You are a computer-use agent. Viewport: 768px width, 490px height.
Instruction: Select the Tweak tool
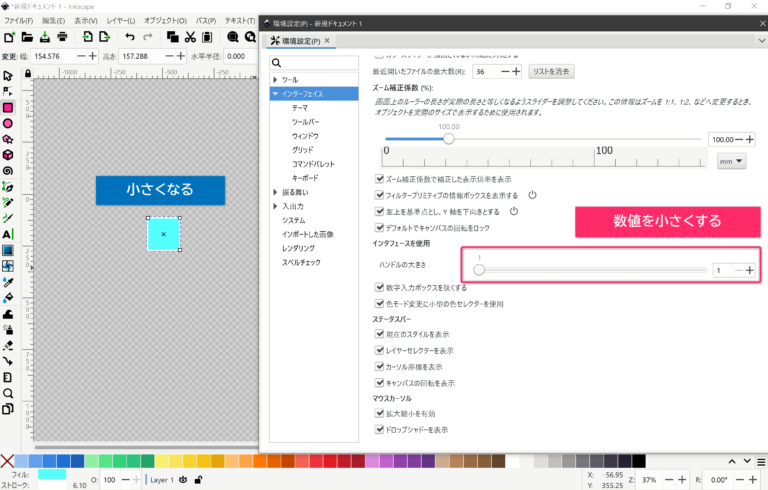coord(8,314)
